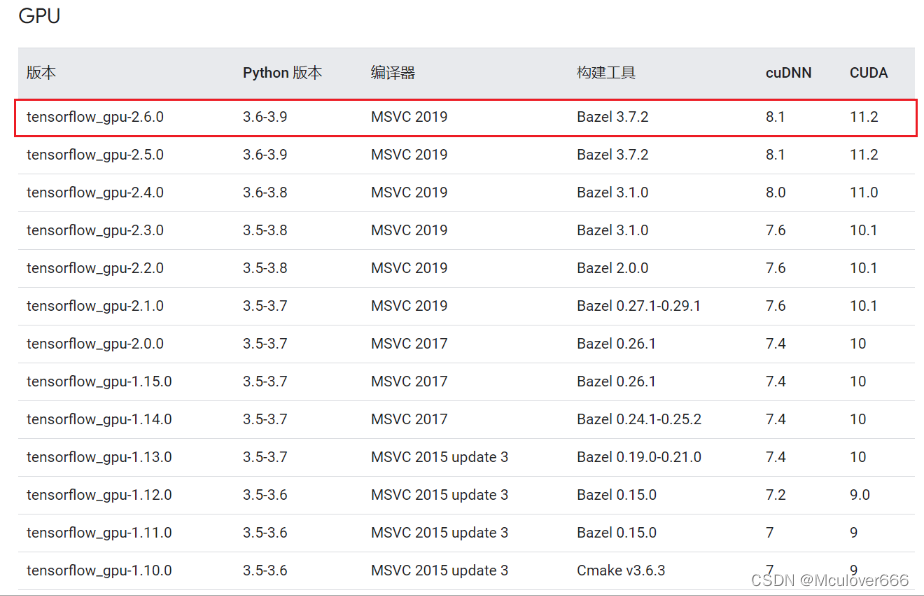Click cuDNN 8.0 in tensorflow_gpu-2.4.0 row

[x=776, y=192]
